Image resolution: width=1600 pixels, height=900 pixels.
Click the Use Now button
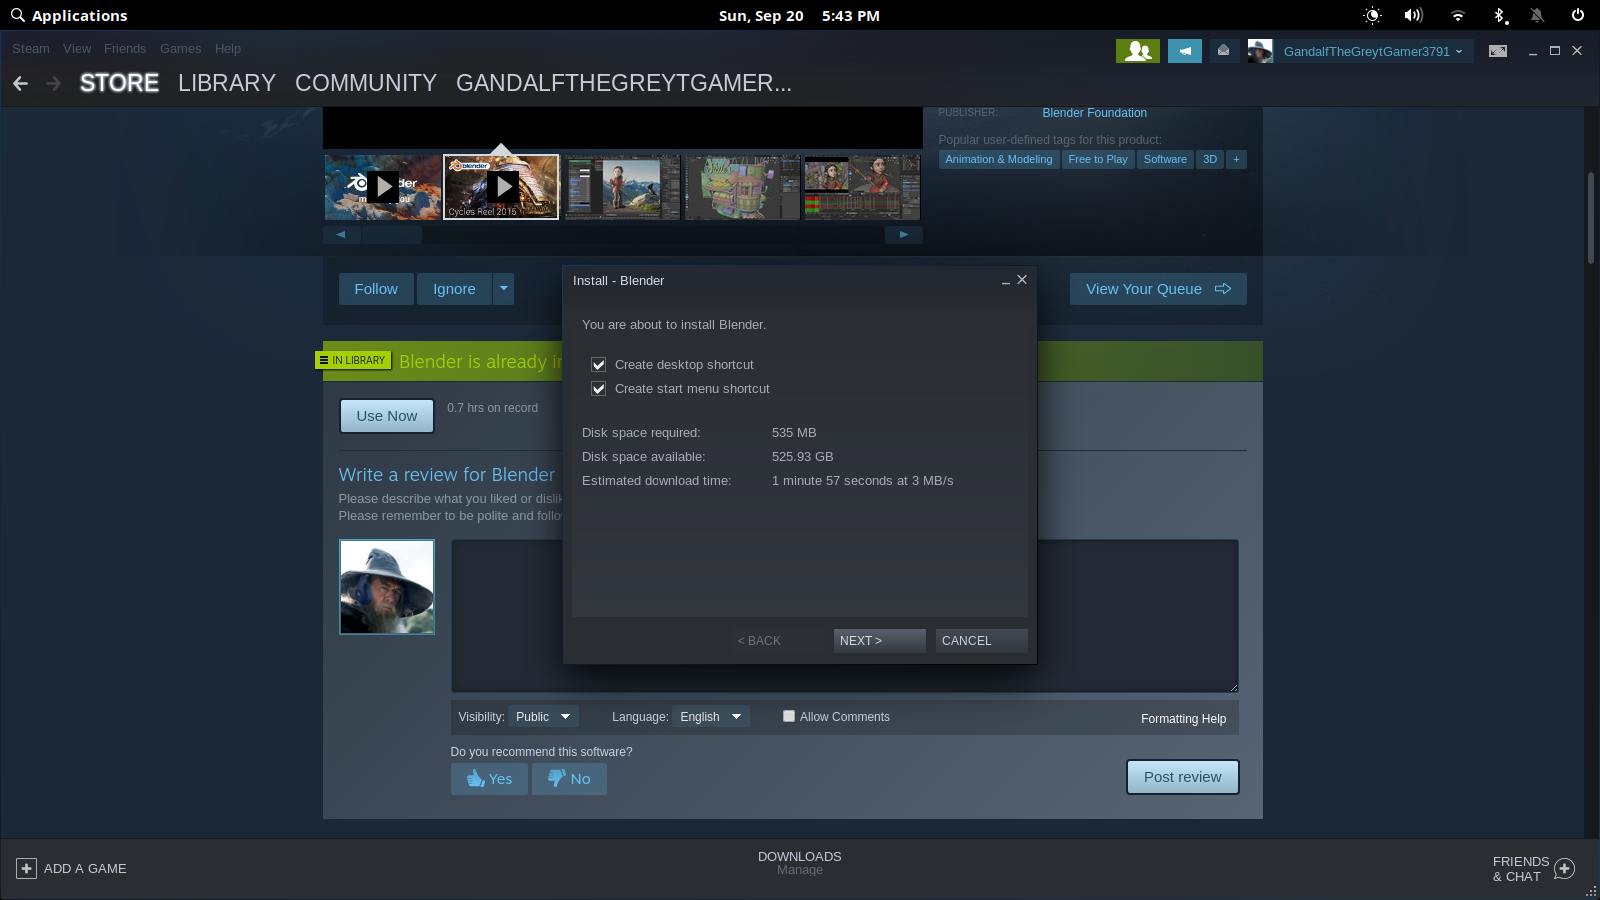point(387,416)
